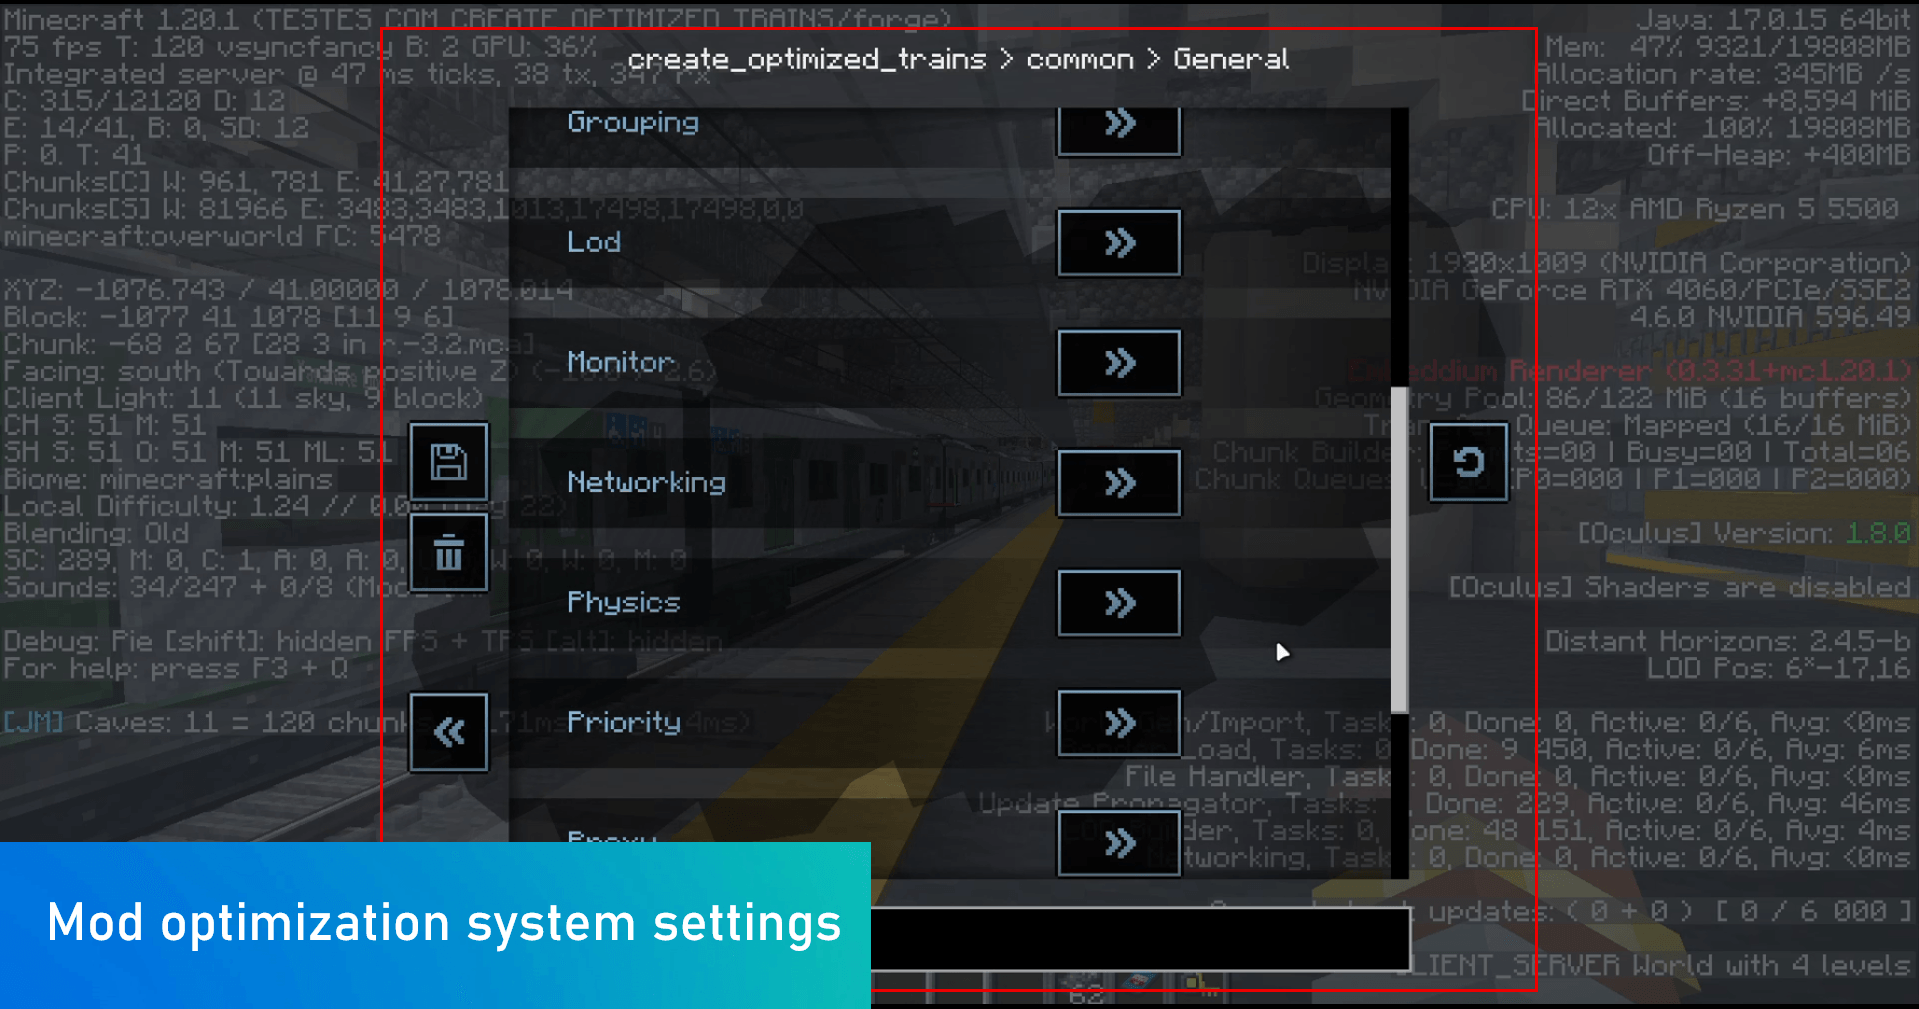
Task: Click the General breadcrumb
Action: click(1231, 59)
